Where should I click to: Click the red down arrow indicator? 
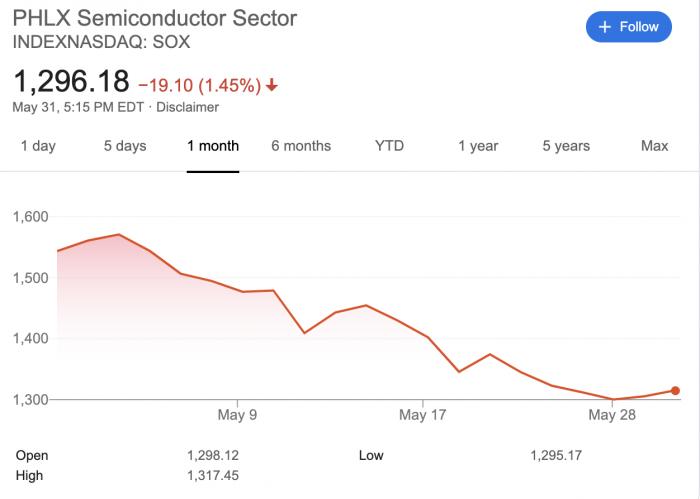click(272, 86)
